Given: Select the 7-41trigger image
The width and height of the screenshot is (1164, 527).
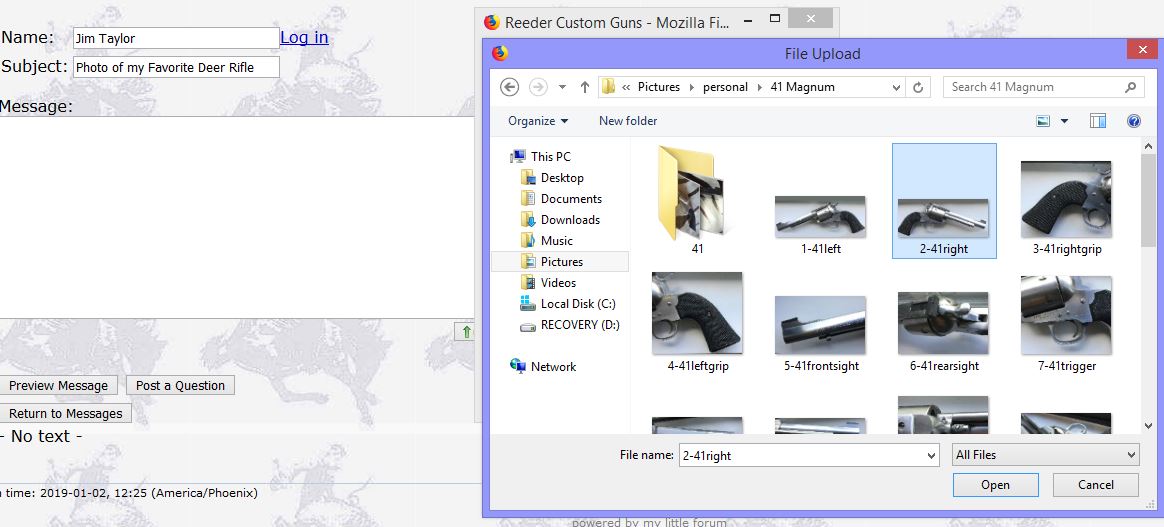Looking at the screenshot, I should [1067, 324].
